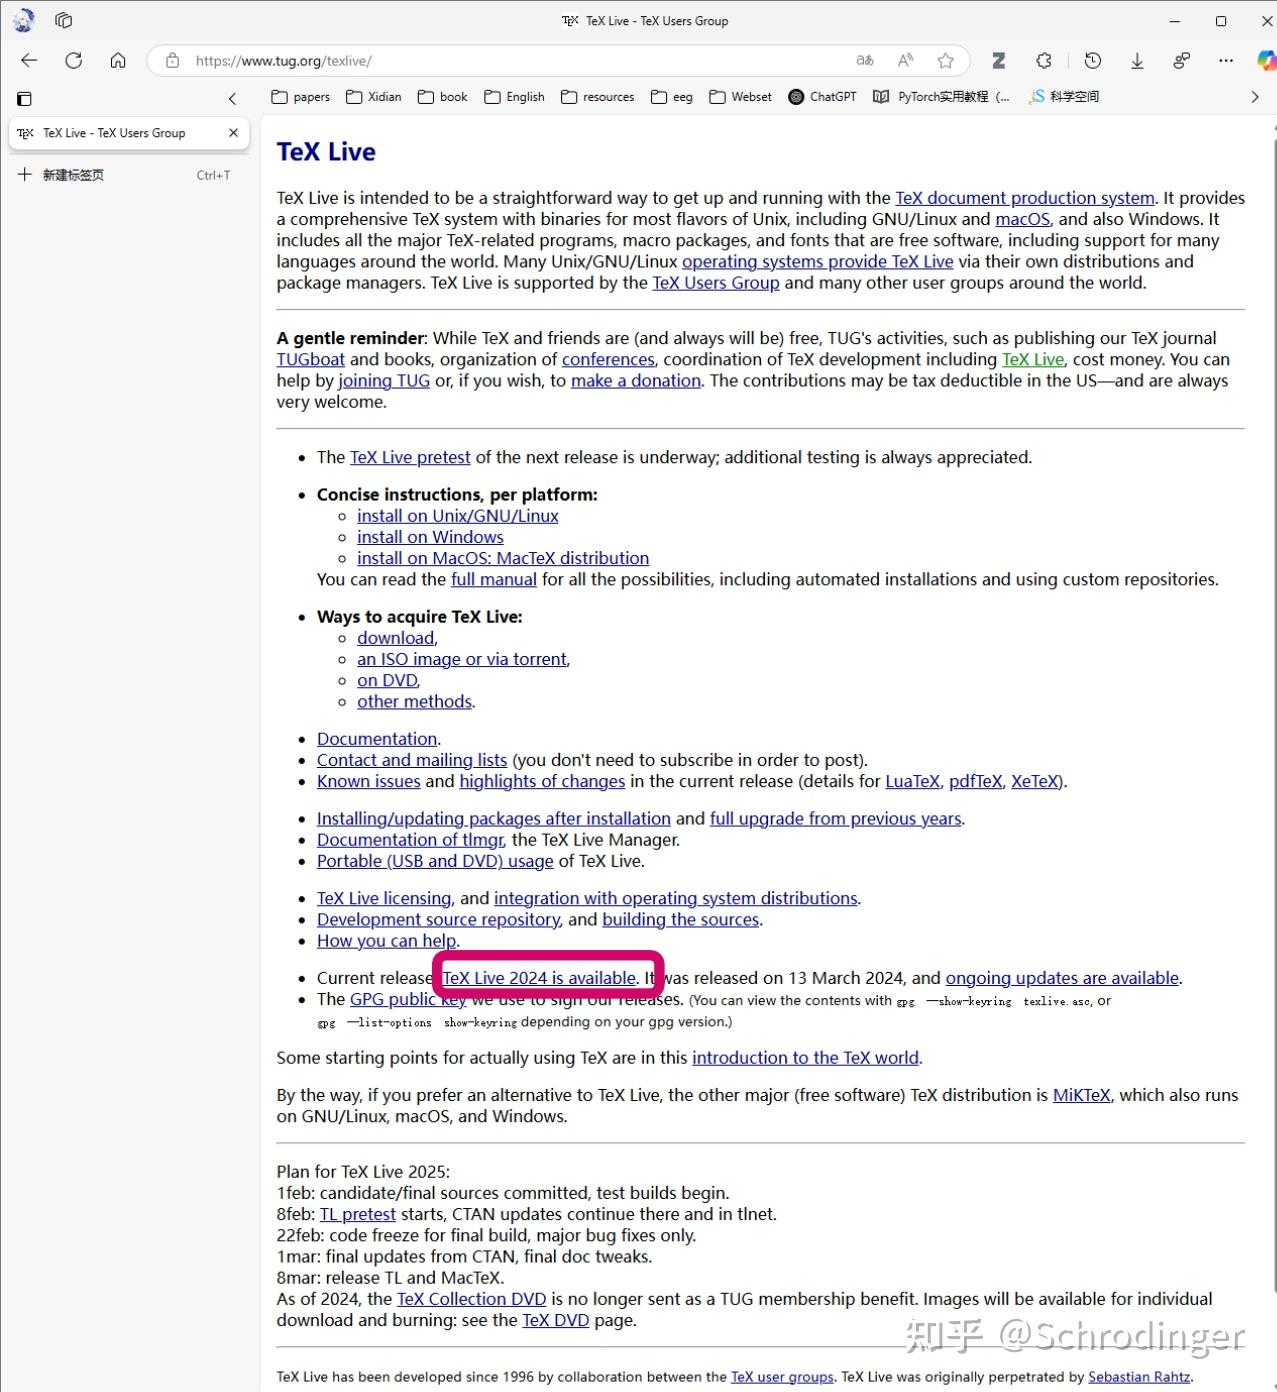Open install on MacOS: MacTeX distribution link
The height and width of the screenshot is (1392, 1277).
pos(503,558)
